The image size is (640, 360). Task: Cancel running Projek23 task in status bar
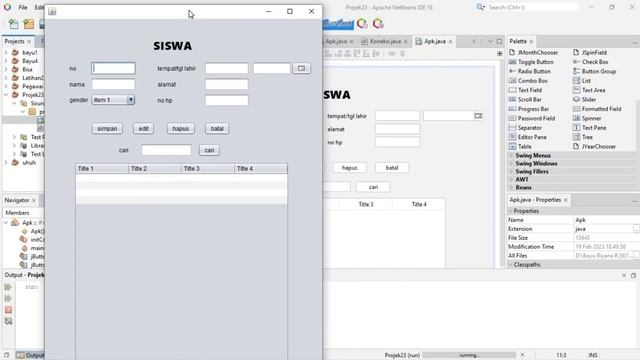pyautogui.click(x=522, y=355)
